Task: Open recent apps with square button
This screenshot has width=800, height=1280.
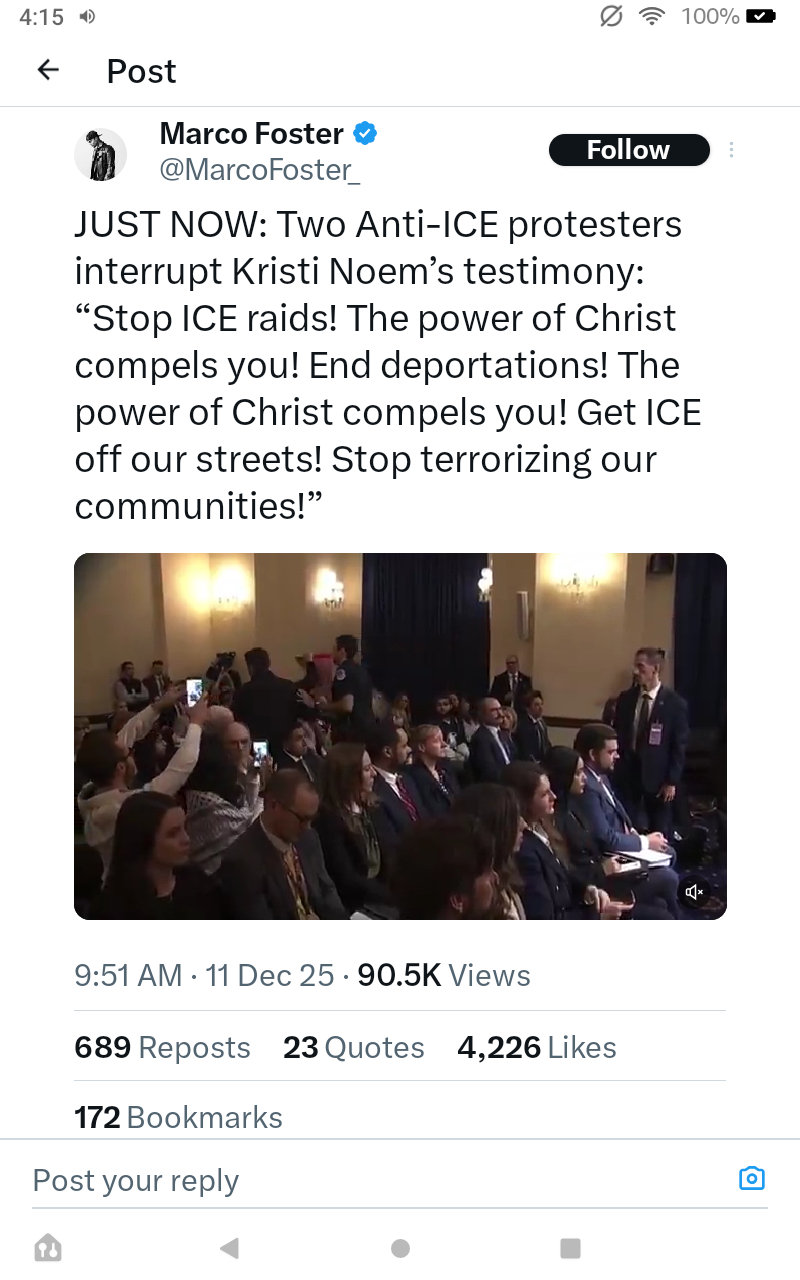Action: pos(570,1247)
